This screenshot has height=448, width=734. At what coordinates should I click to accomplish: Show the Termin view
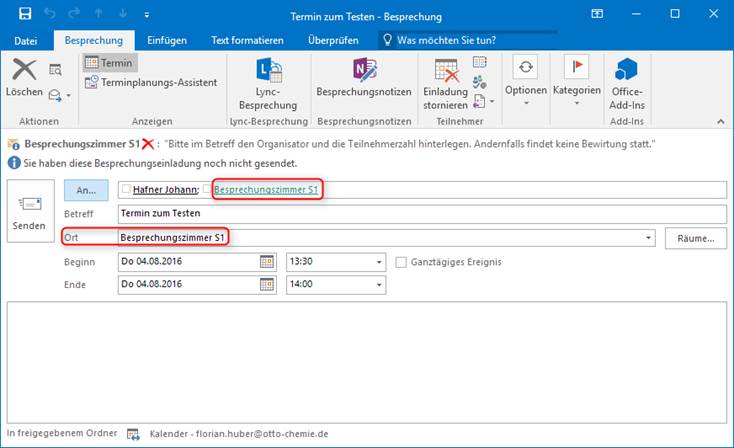110,63
